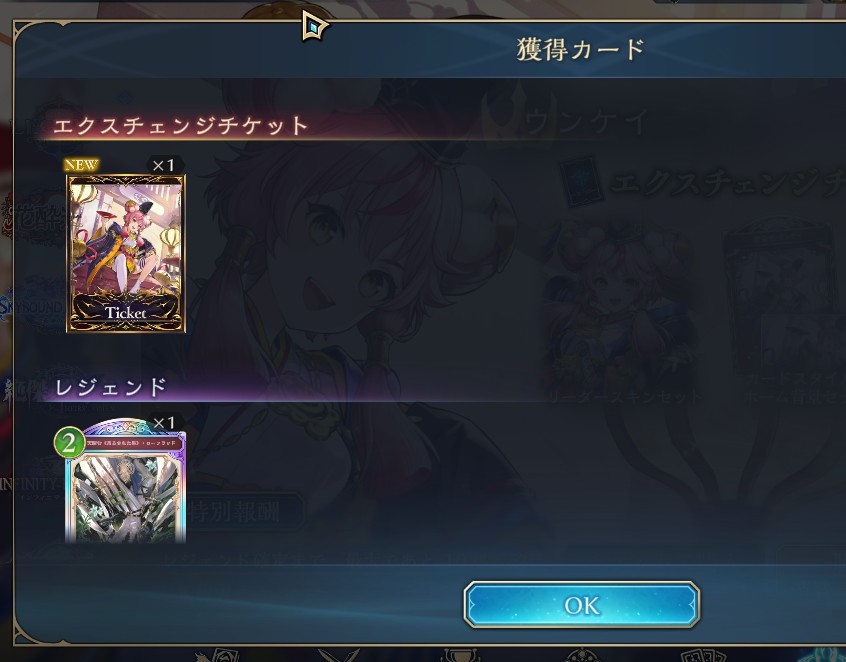The width and height of the screenshot is (846, 662).
Task: Open the card pack icon in bottom bar
Action: 703,656
